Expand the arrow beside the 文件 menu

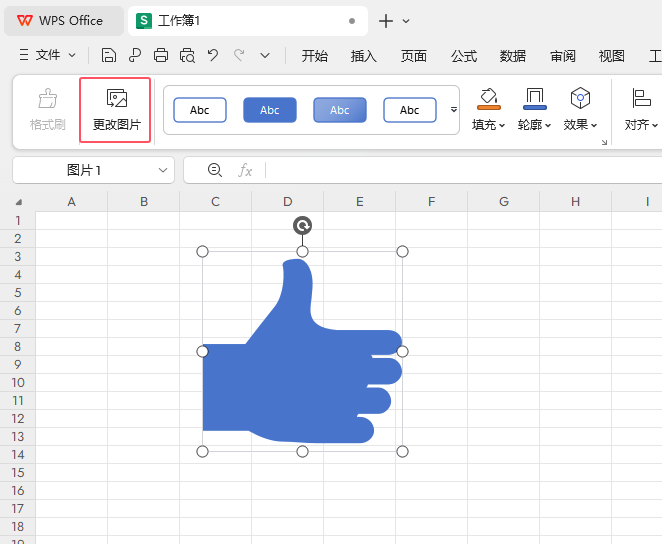(72, 55)
